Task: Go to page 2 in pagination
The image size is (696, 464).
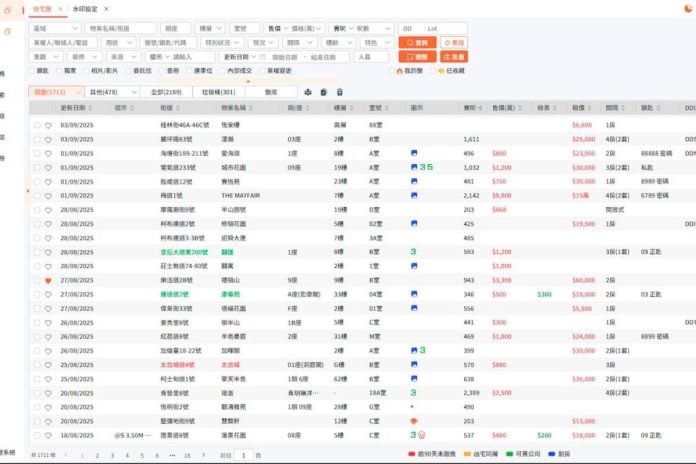Action: [97, 455]
